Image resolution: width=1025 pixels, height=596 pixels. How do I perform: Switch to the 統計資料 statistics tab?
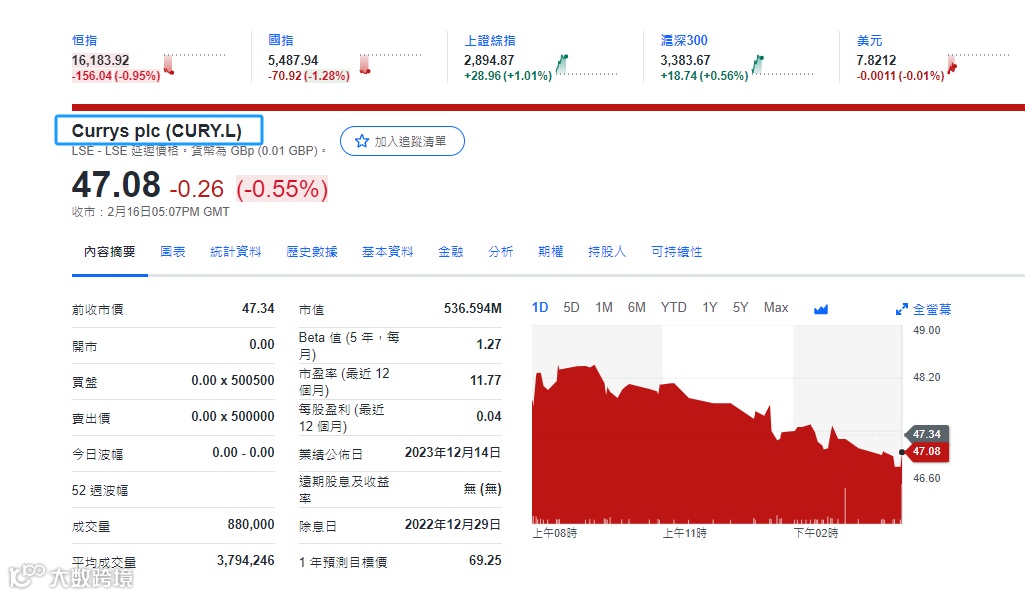coord(235,252)
